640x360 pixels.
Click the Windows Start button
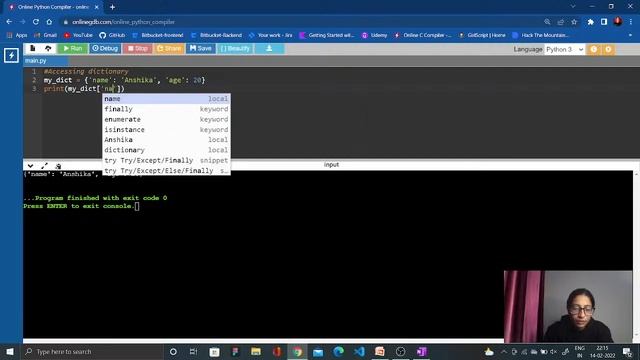click(10, 351)
